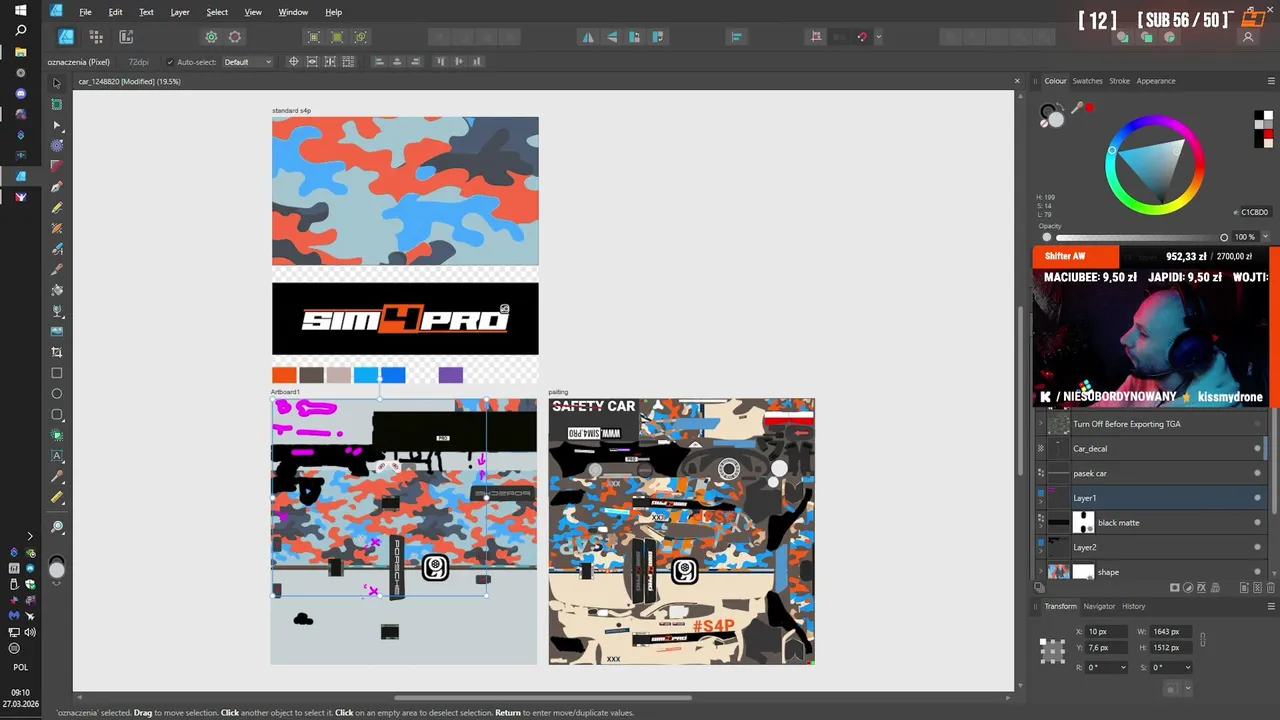Toggle visibility of Layer1

[x=1257, y=498]
